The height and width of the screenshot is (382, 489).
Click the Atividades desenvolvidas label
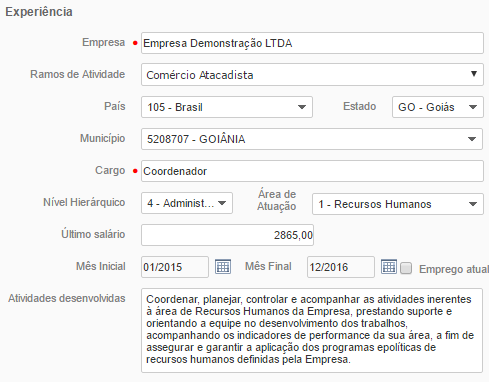(67, 298)
